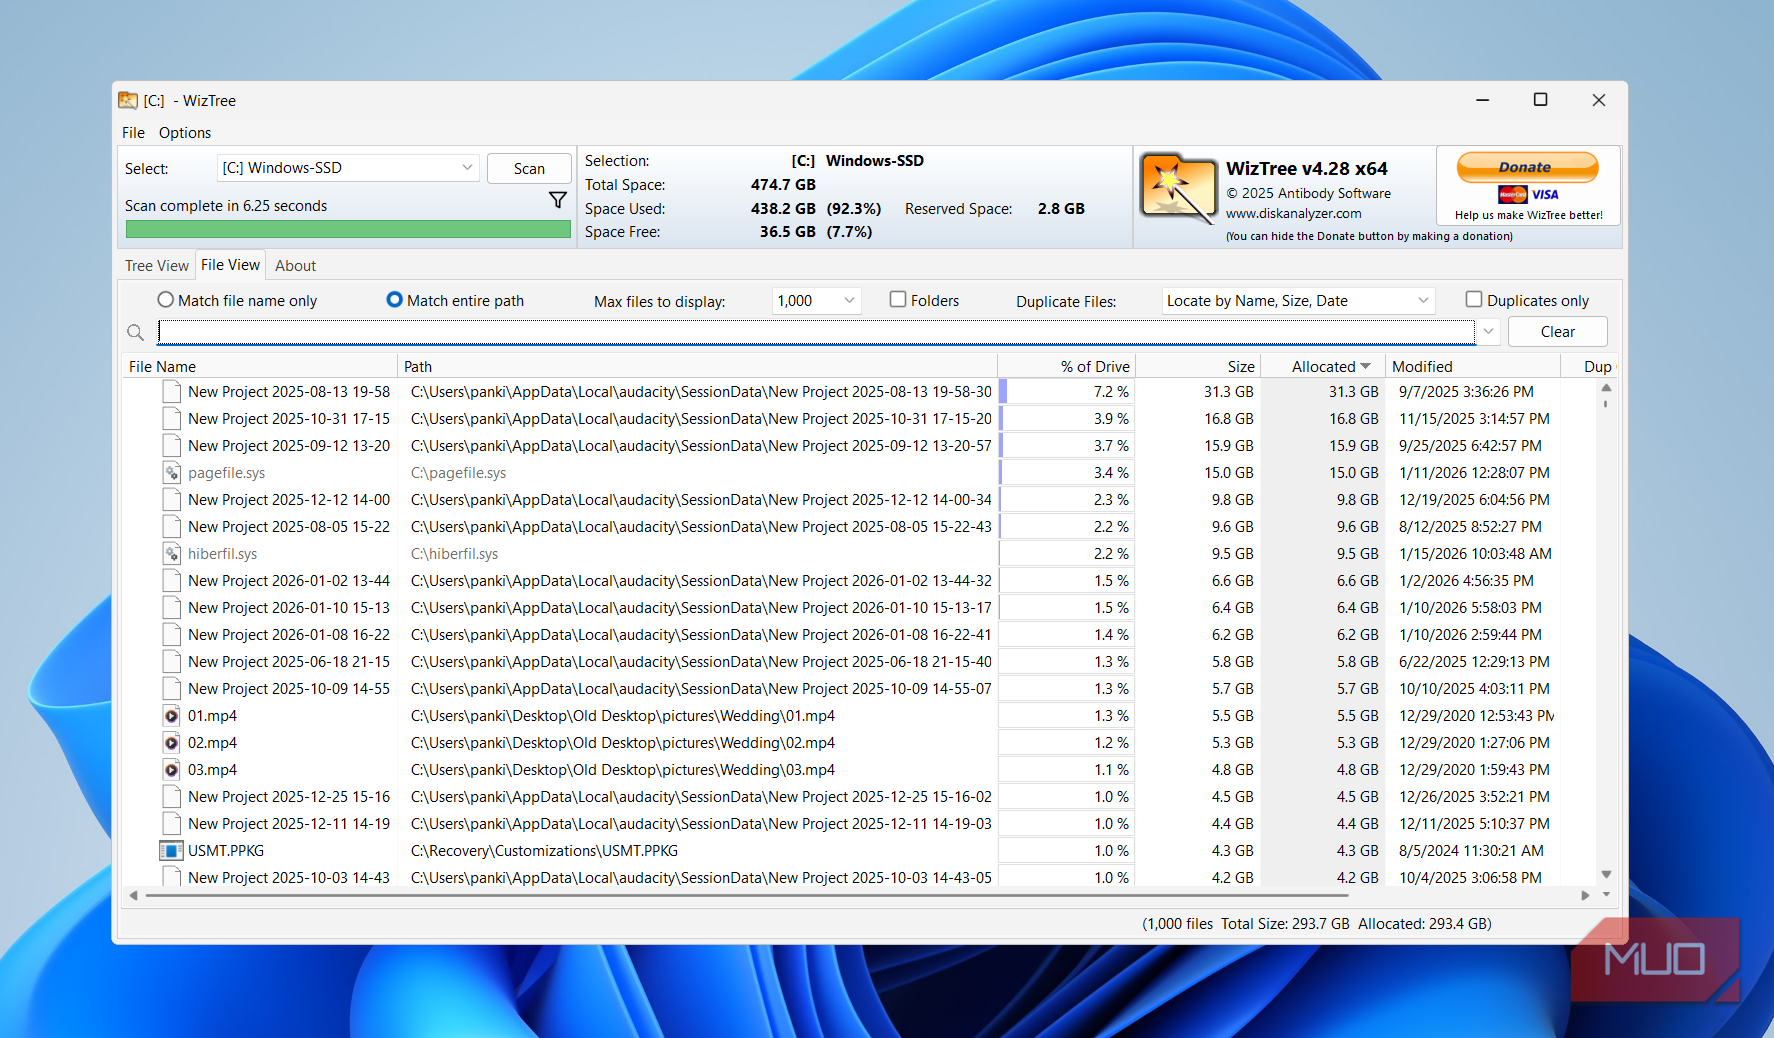The height and width of the screenshot is (1038, 1774).
Task: Click the WizTree wizard logo icon
Action: pos(1178,188)
